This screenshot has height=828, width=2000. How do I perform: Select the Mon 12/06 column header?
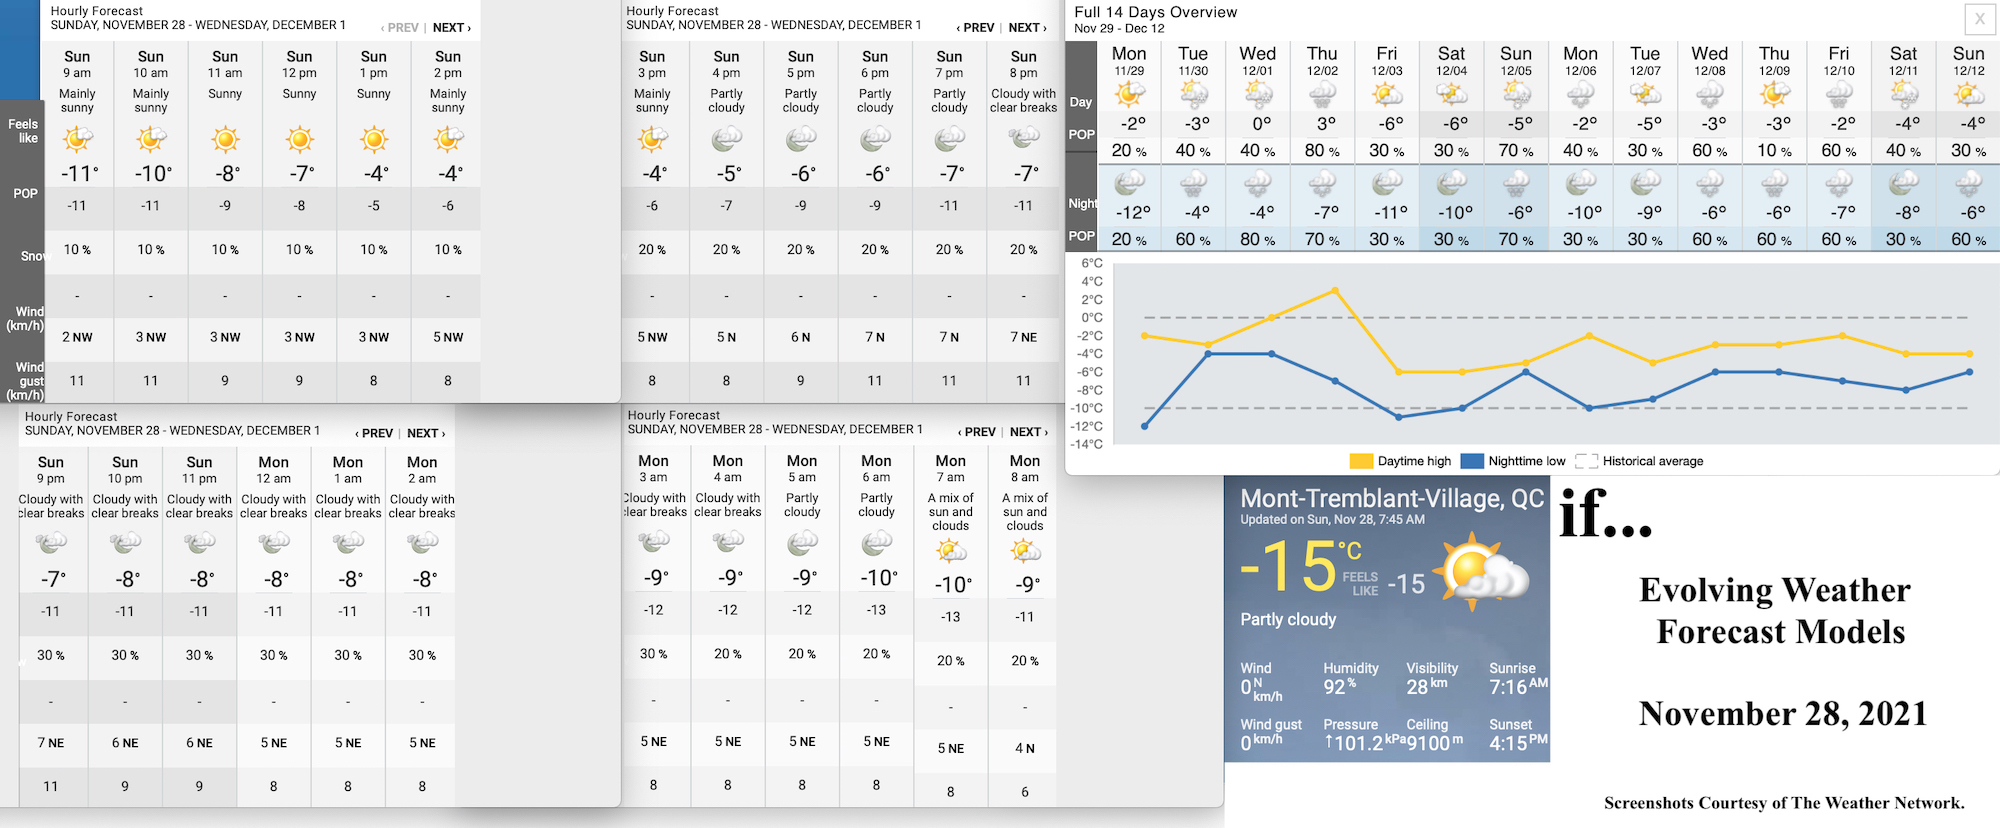click(x=1581, y=60)
